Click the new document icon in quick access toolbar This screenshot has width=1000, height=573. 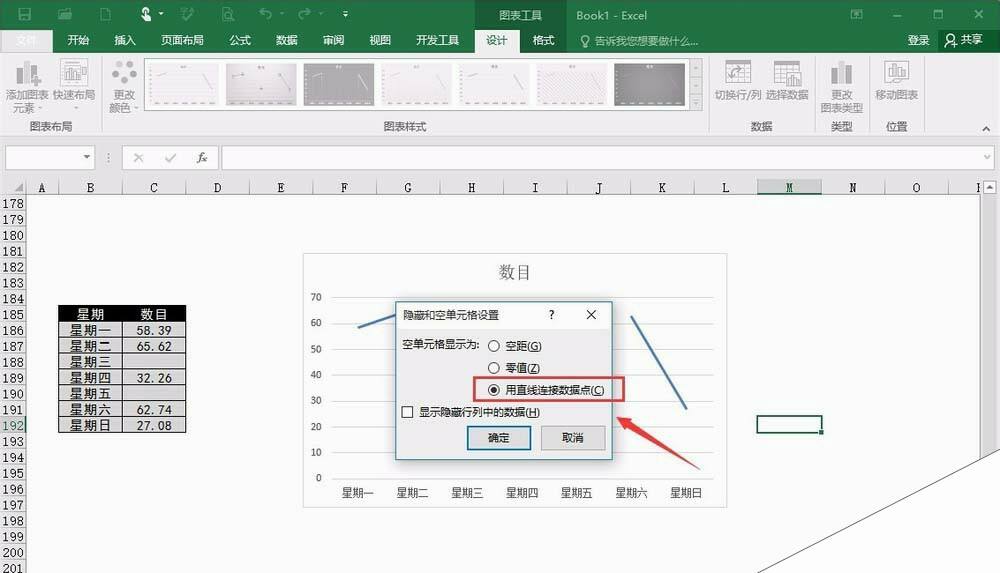tap(105, 14)
